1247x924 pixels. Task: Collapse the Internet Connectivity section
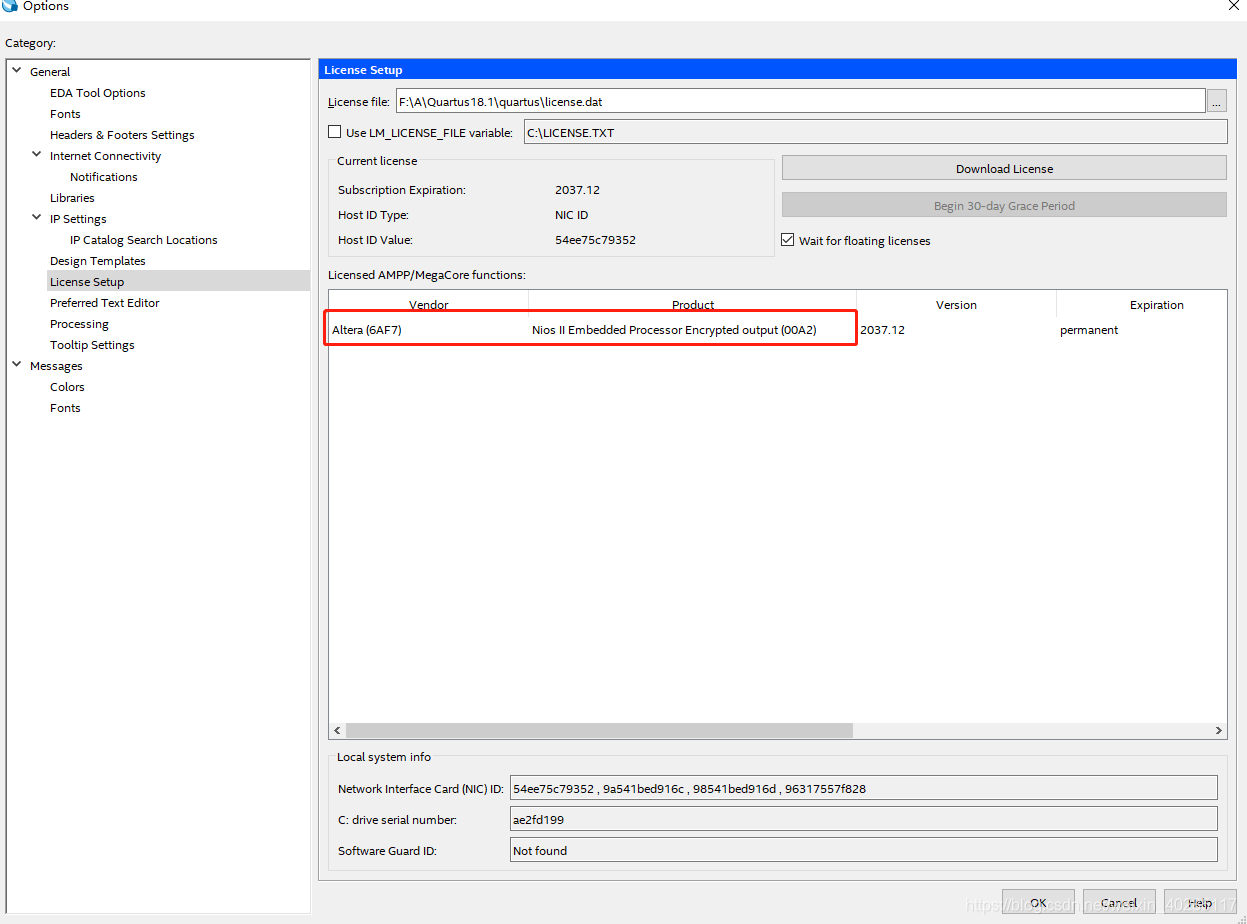(36, 155)
